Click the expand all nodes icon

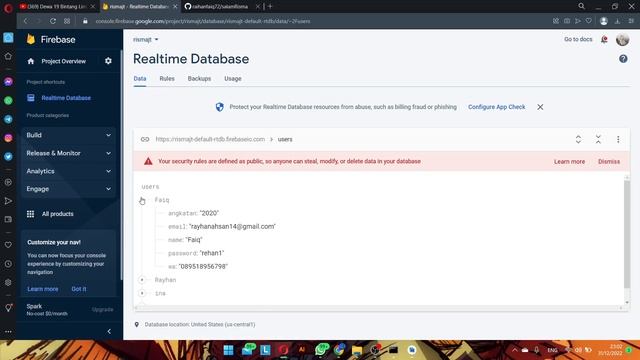578,139
